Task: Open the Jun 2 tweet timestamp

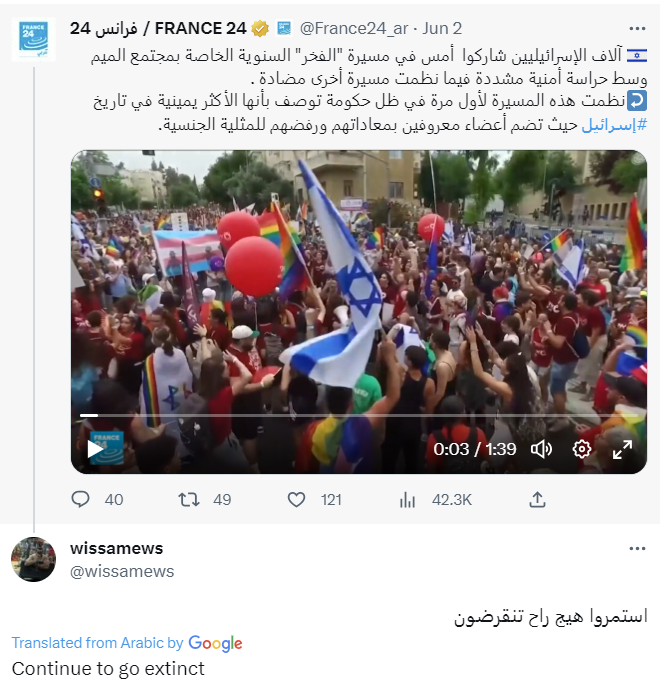Action: [x=442, y=29]
